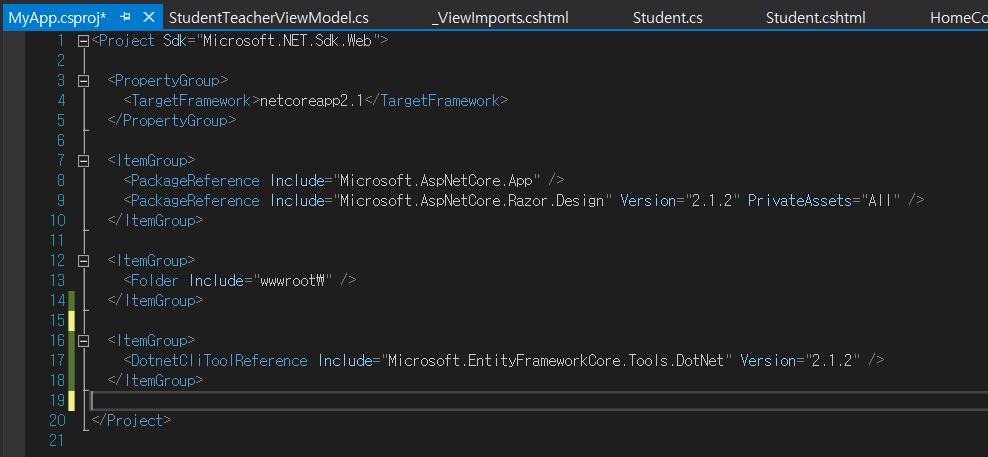Click line number 9 in the margin

pyautogui.click(x=60, y=201)
